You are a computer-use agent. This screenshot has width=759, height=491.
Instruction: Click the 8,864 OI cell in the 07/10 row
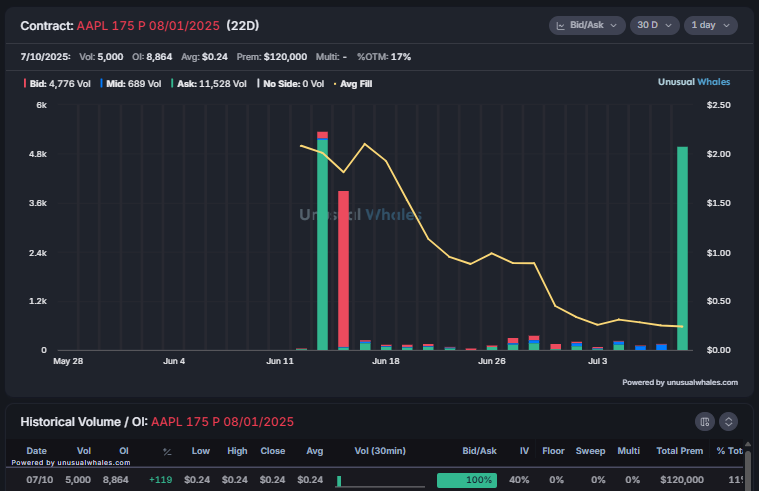(116, 480)
